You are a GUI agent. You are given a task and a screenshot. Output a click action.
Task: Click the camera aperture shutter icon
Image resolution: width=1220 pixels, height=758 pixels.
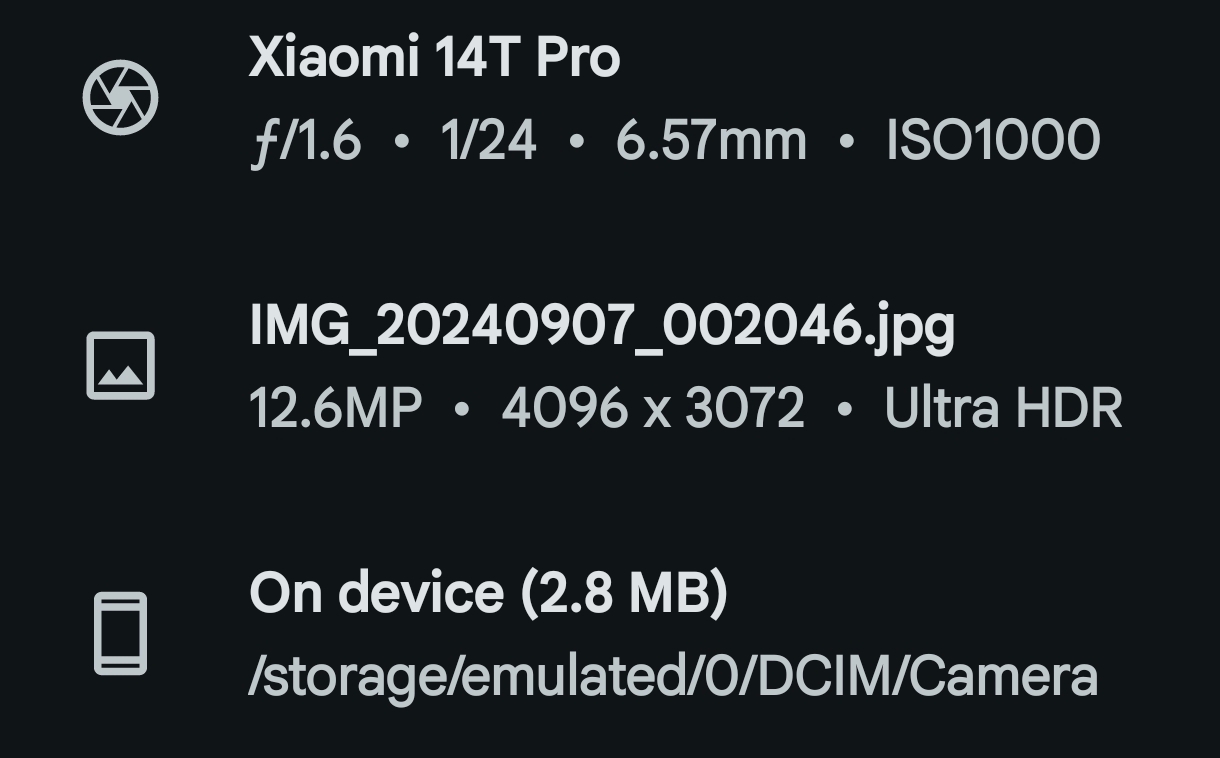[x=120, y=97]
